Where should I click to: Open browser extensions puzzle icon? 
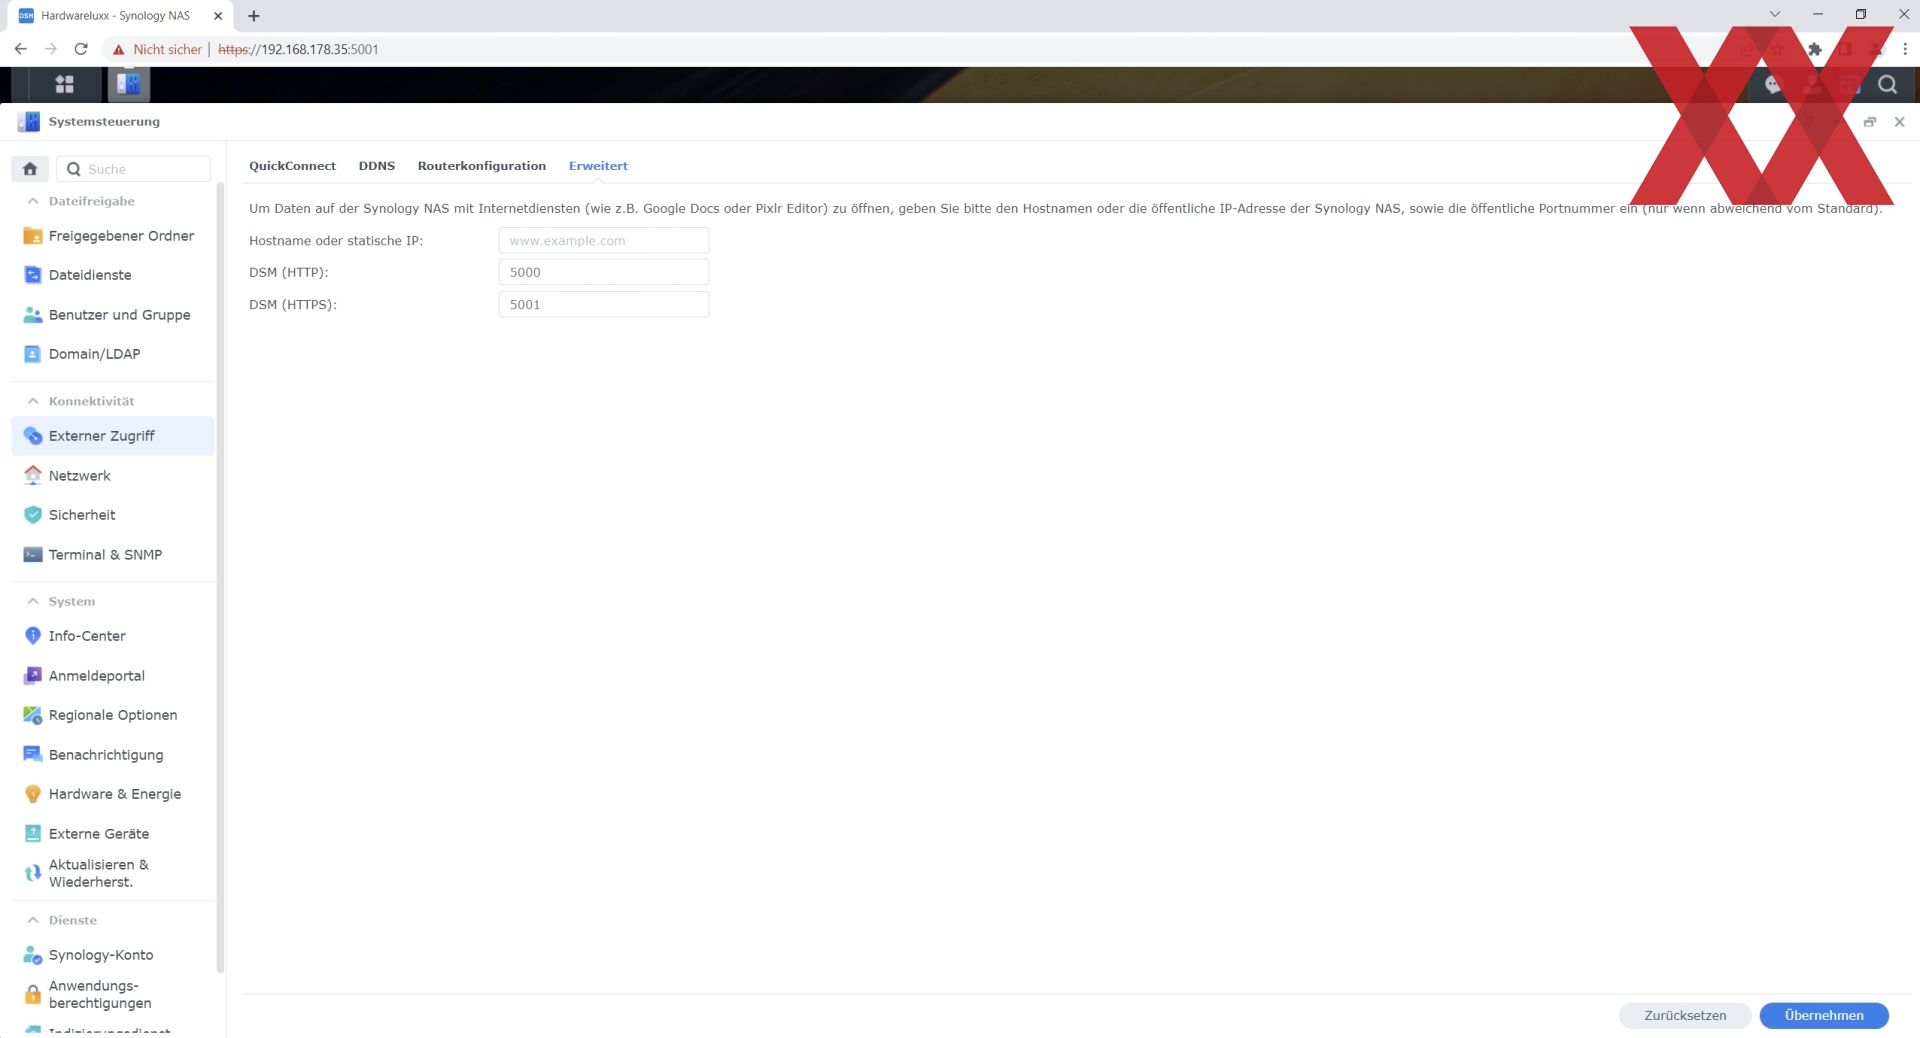pyautogui.click(x=1815, y=49)
